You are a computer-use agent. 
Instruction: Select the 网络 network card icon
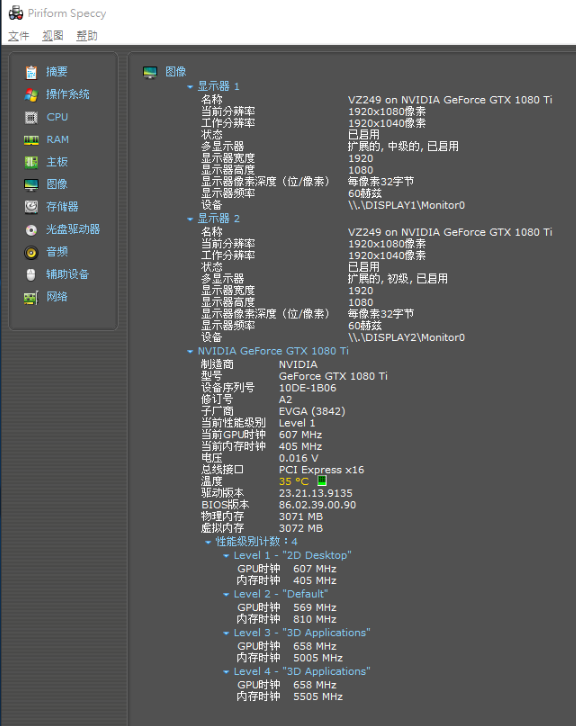[31, 297]
